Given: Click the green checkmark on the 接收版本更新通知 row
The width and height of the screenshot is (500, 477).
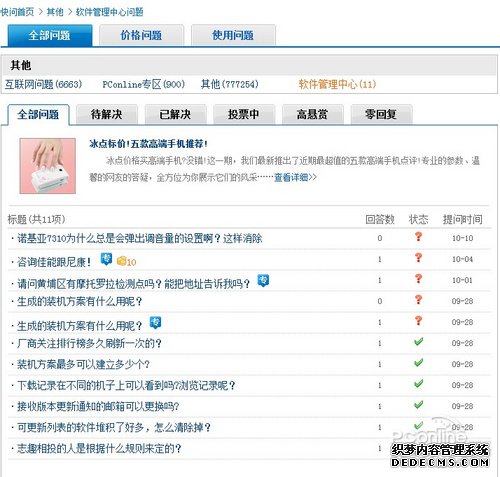Looking at the screenshot, I should [x=418, y=405].
